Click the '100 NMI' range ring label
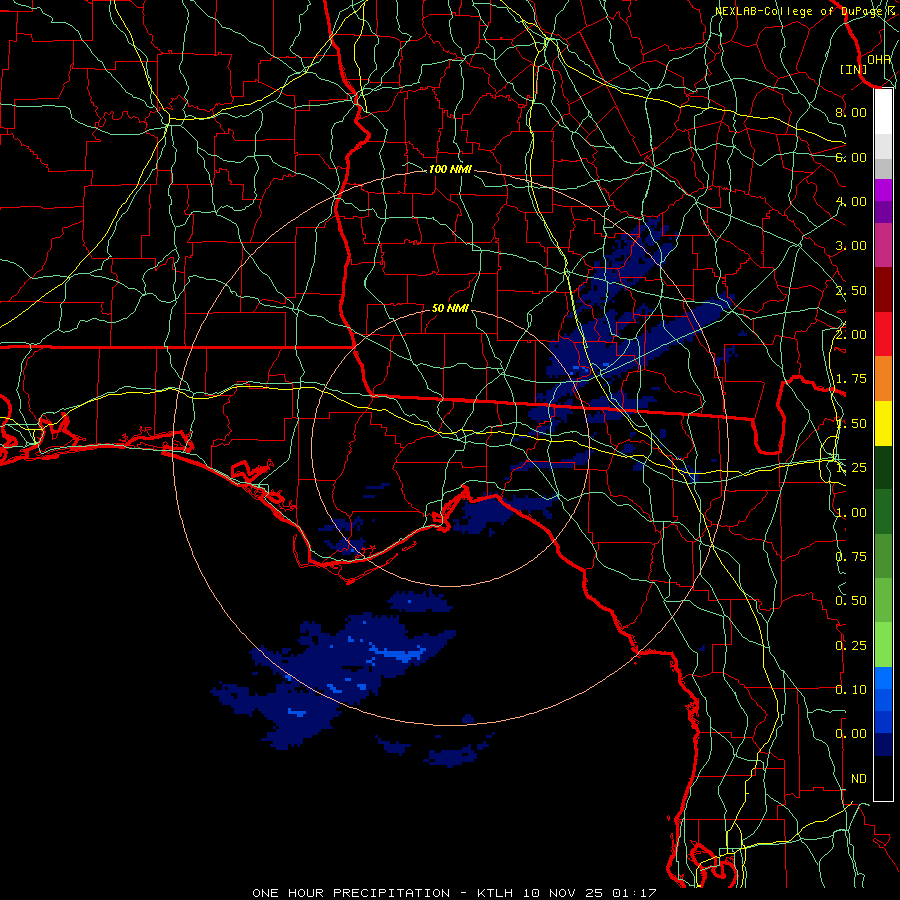The height and width of the screenshot is (900, 900). click(x=450, y=169)
